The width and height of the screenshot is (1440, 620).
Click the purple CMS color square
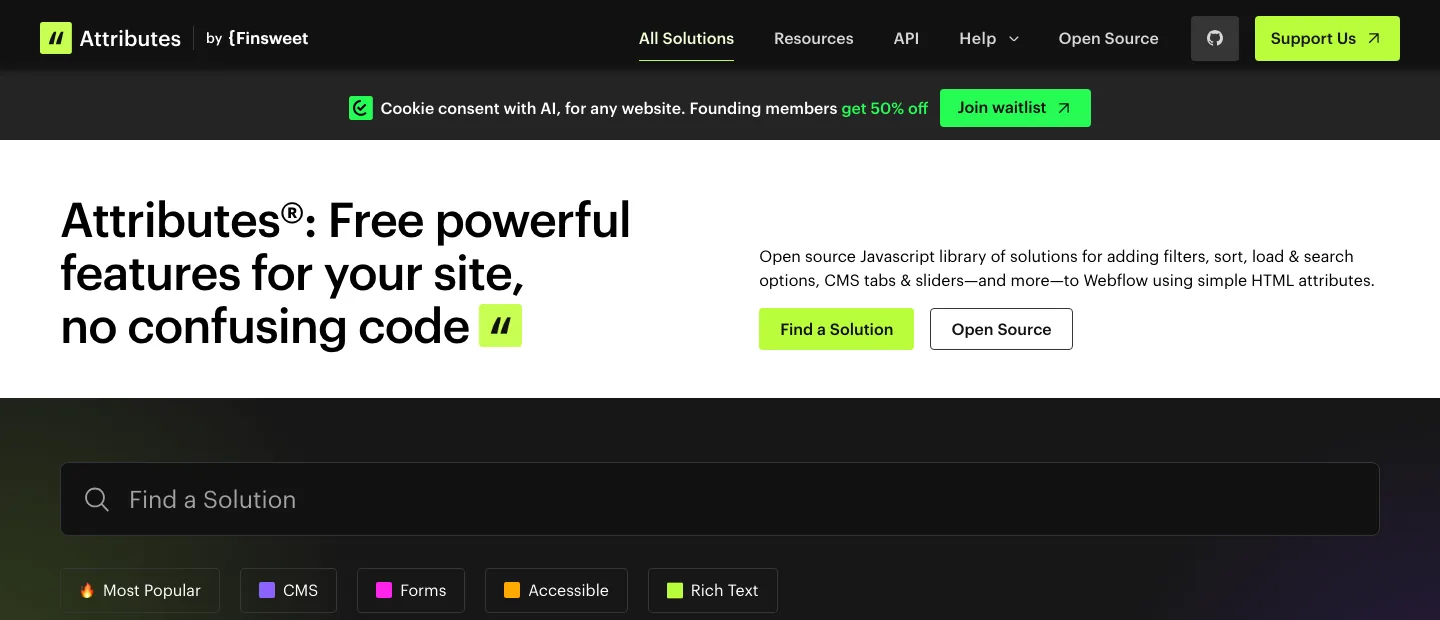click(267, 590)
